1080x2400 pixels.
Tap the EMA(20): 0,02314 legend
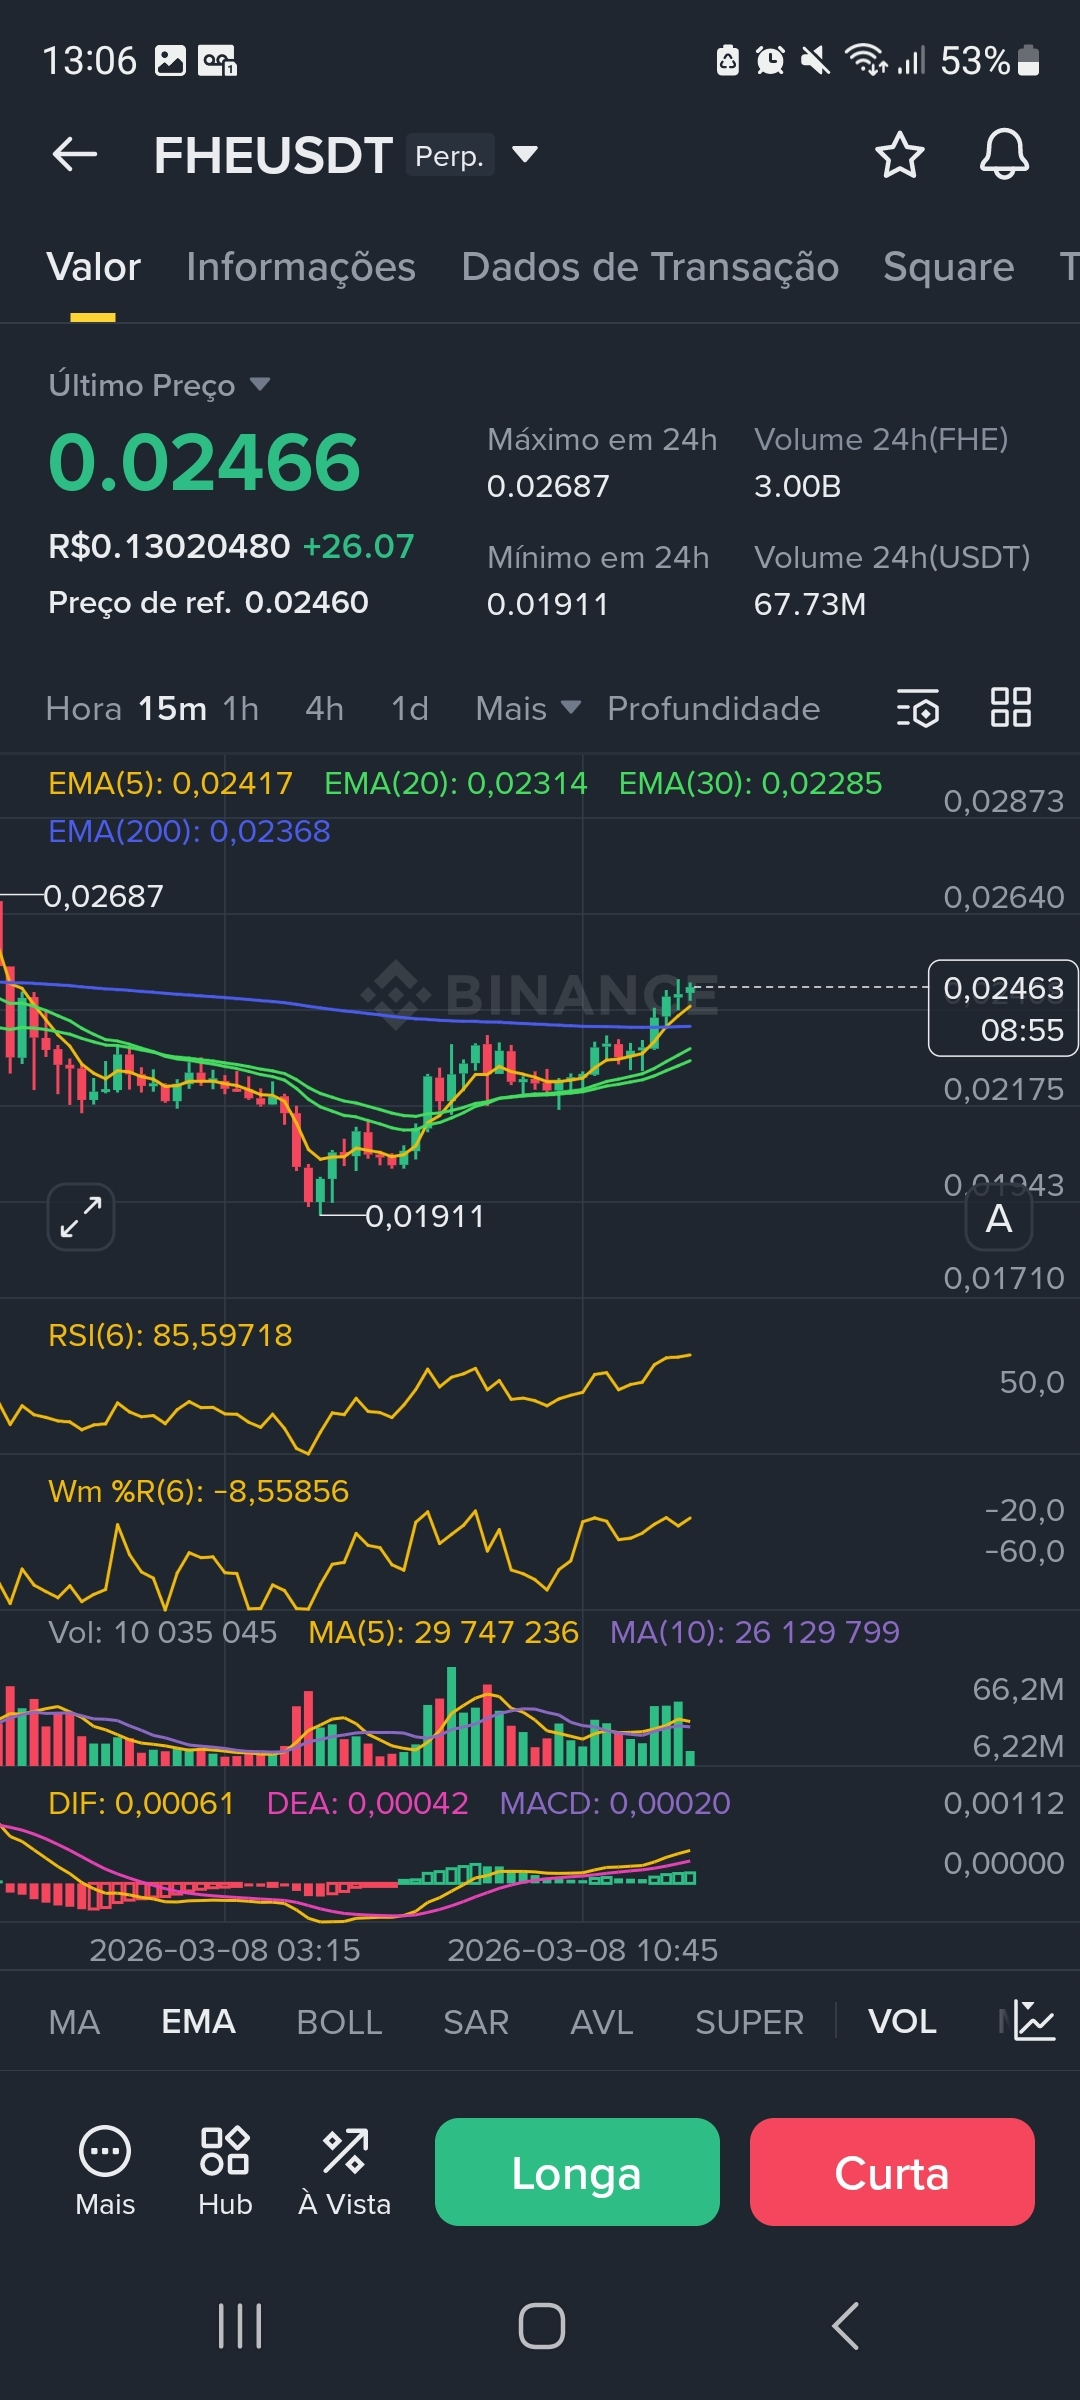point(456,783)
